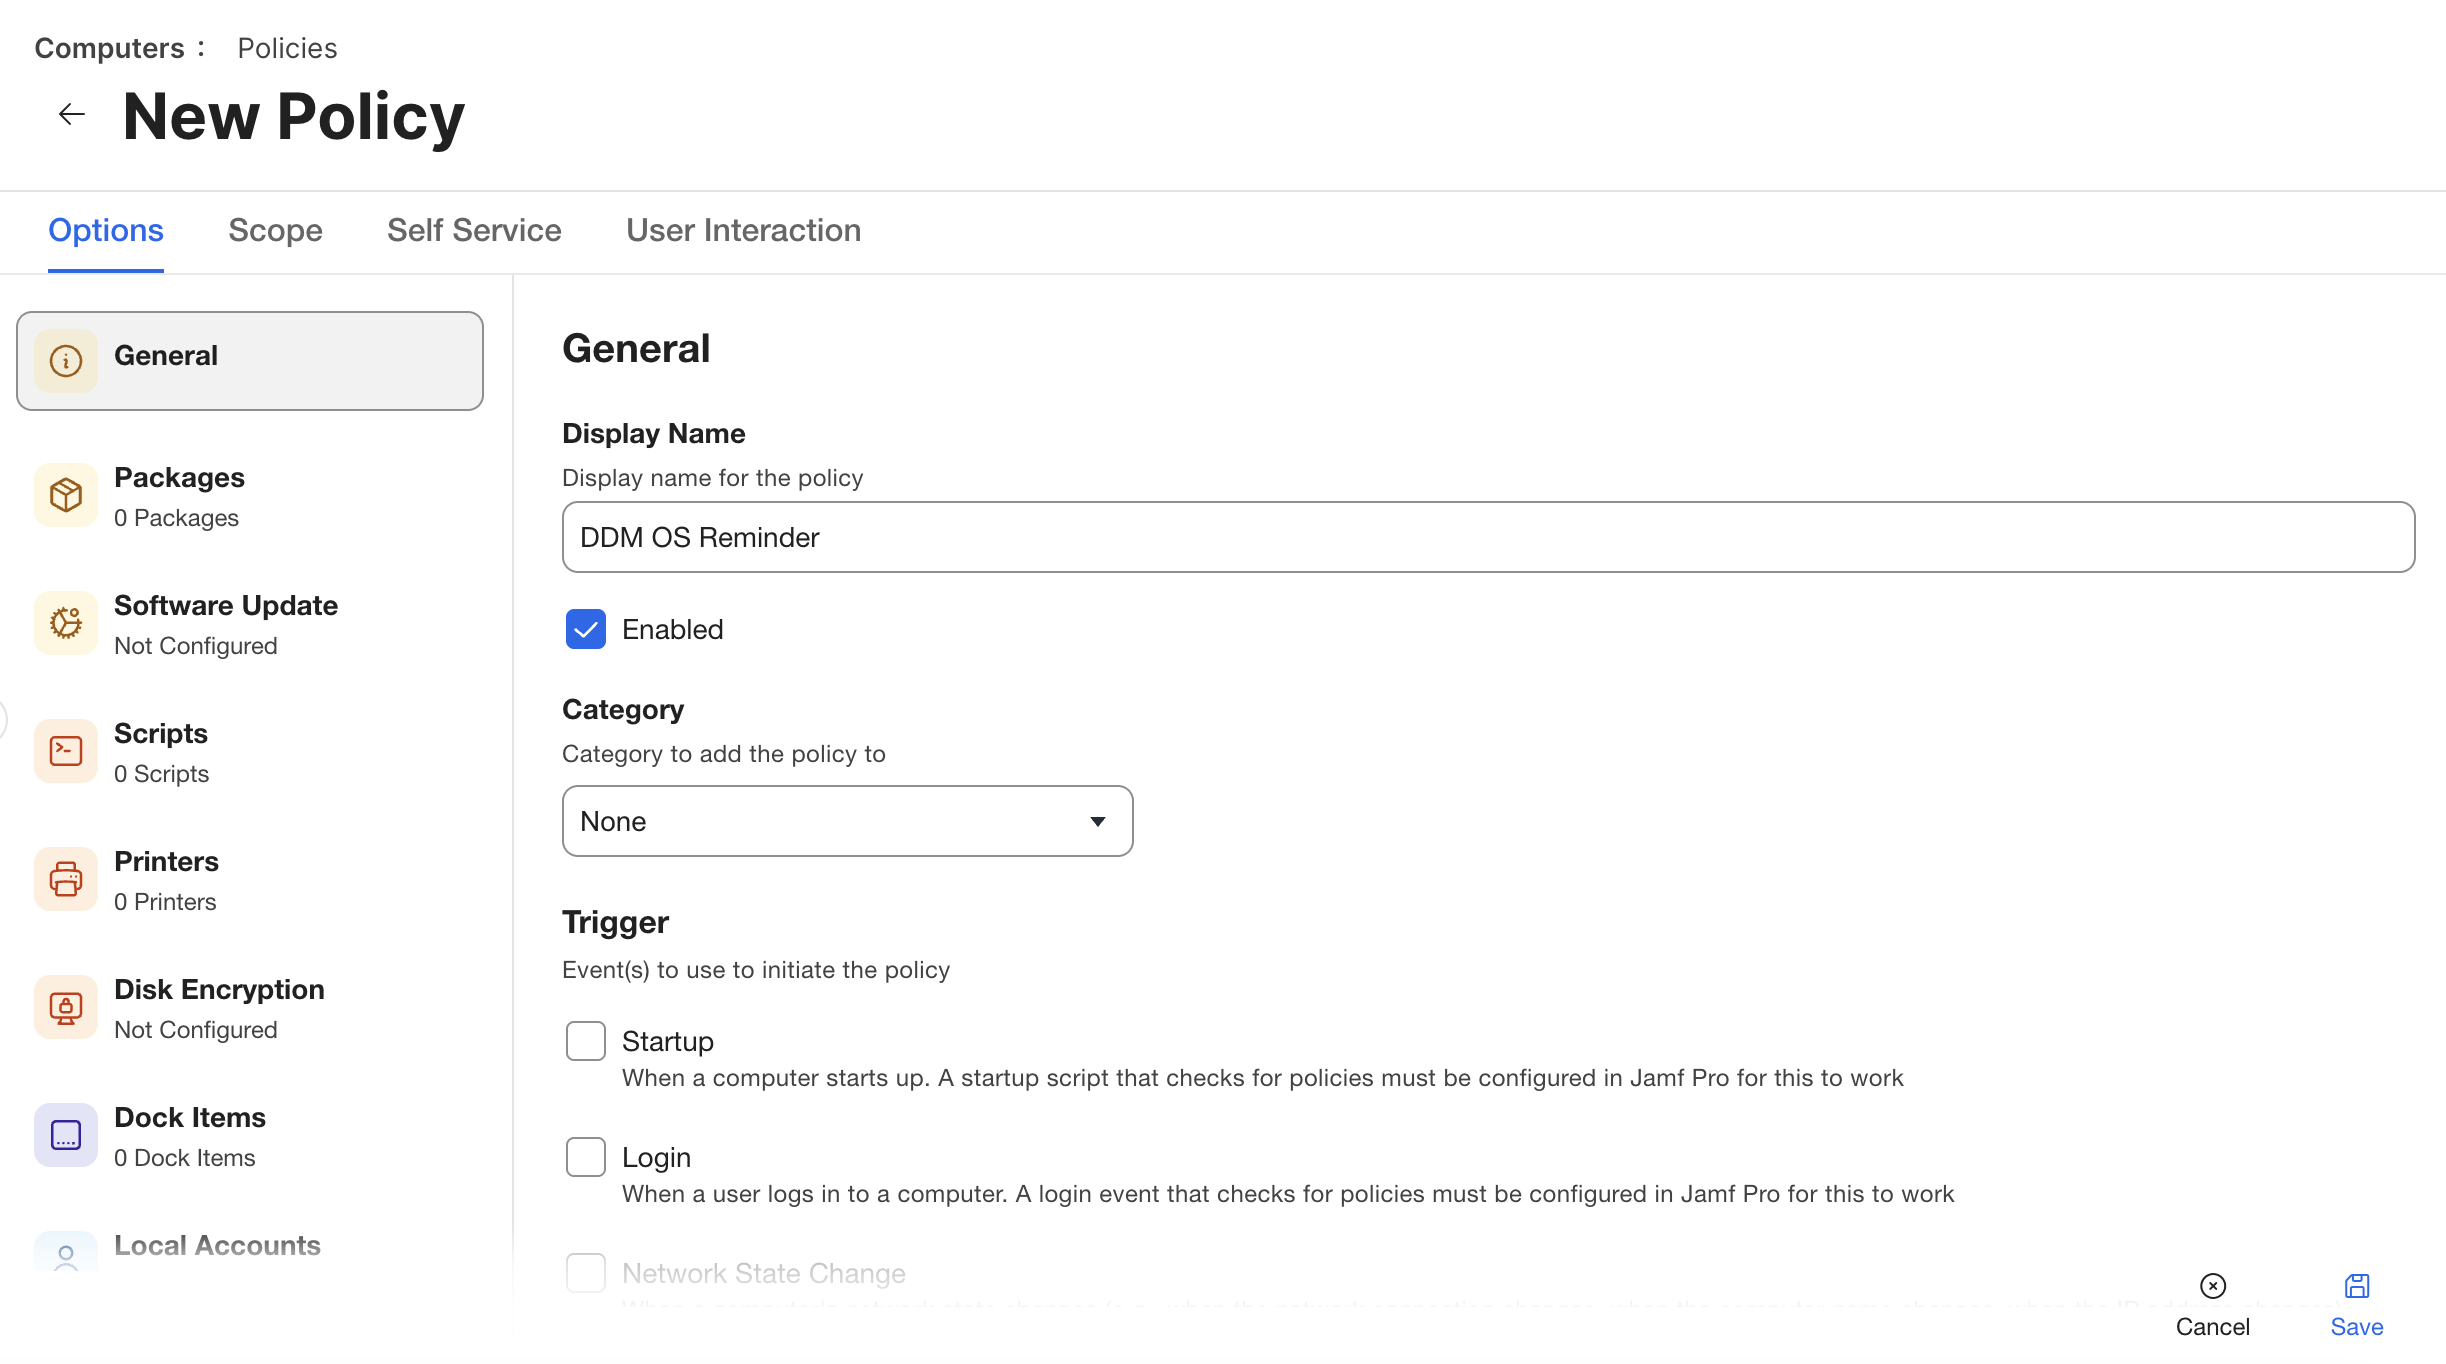Click the 'Enabled' label text

[x=672, y=629]
